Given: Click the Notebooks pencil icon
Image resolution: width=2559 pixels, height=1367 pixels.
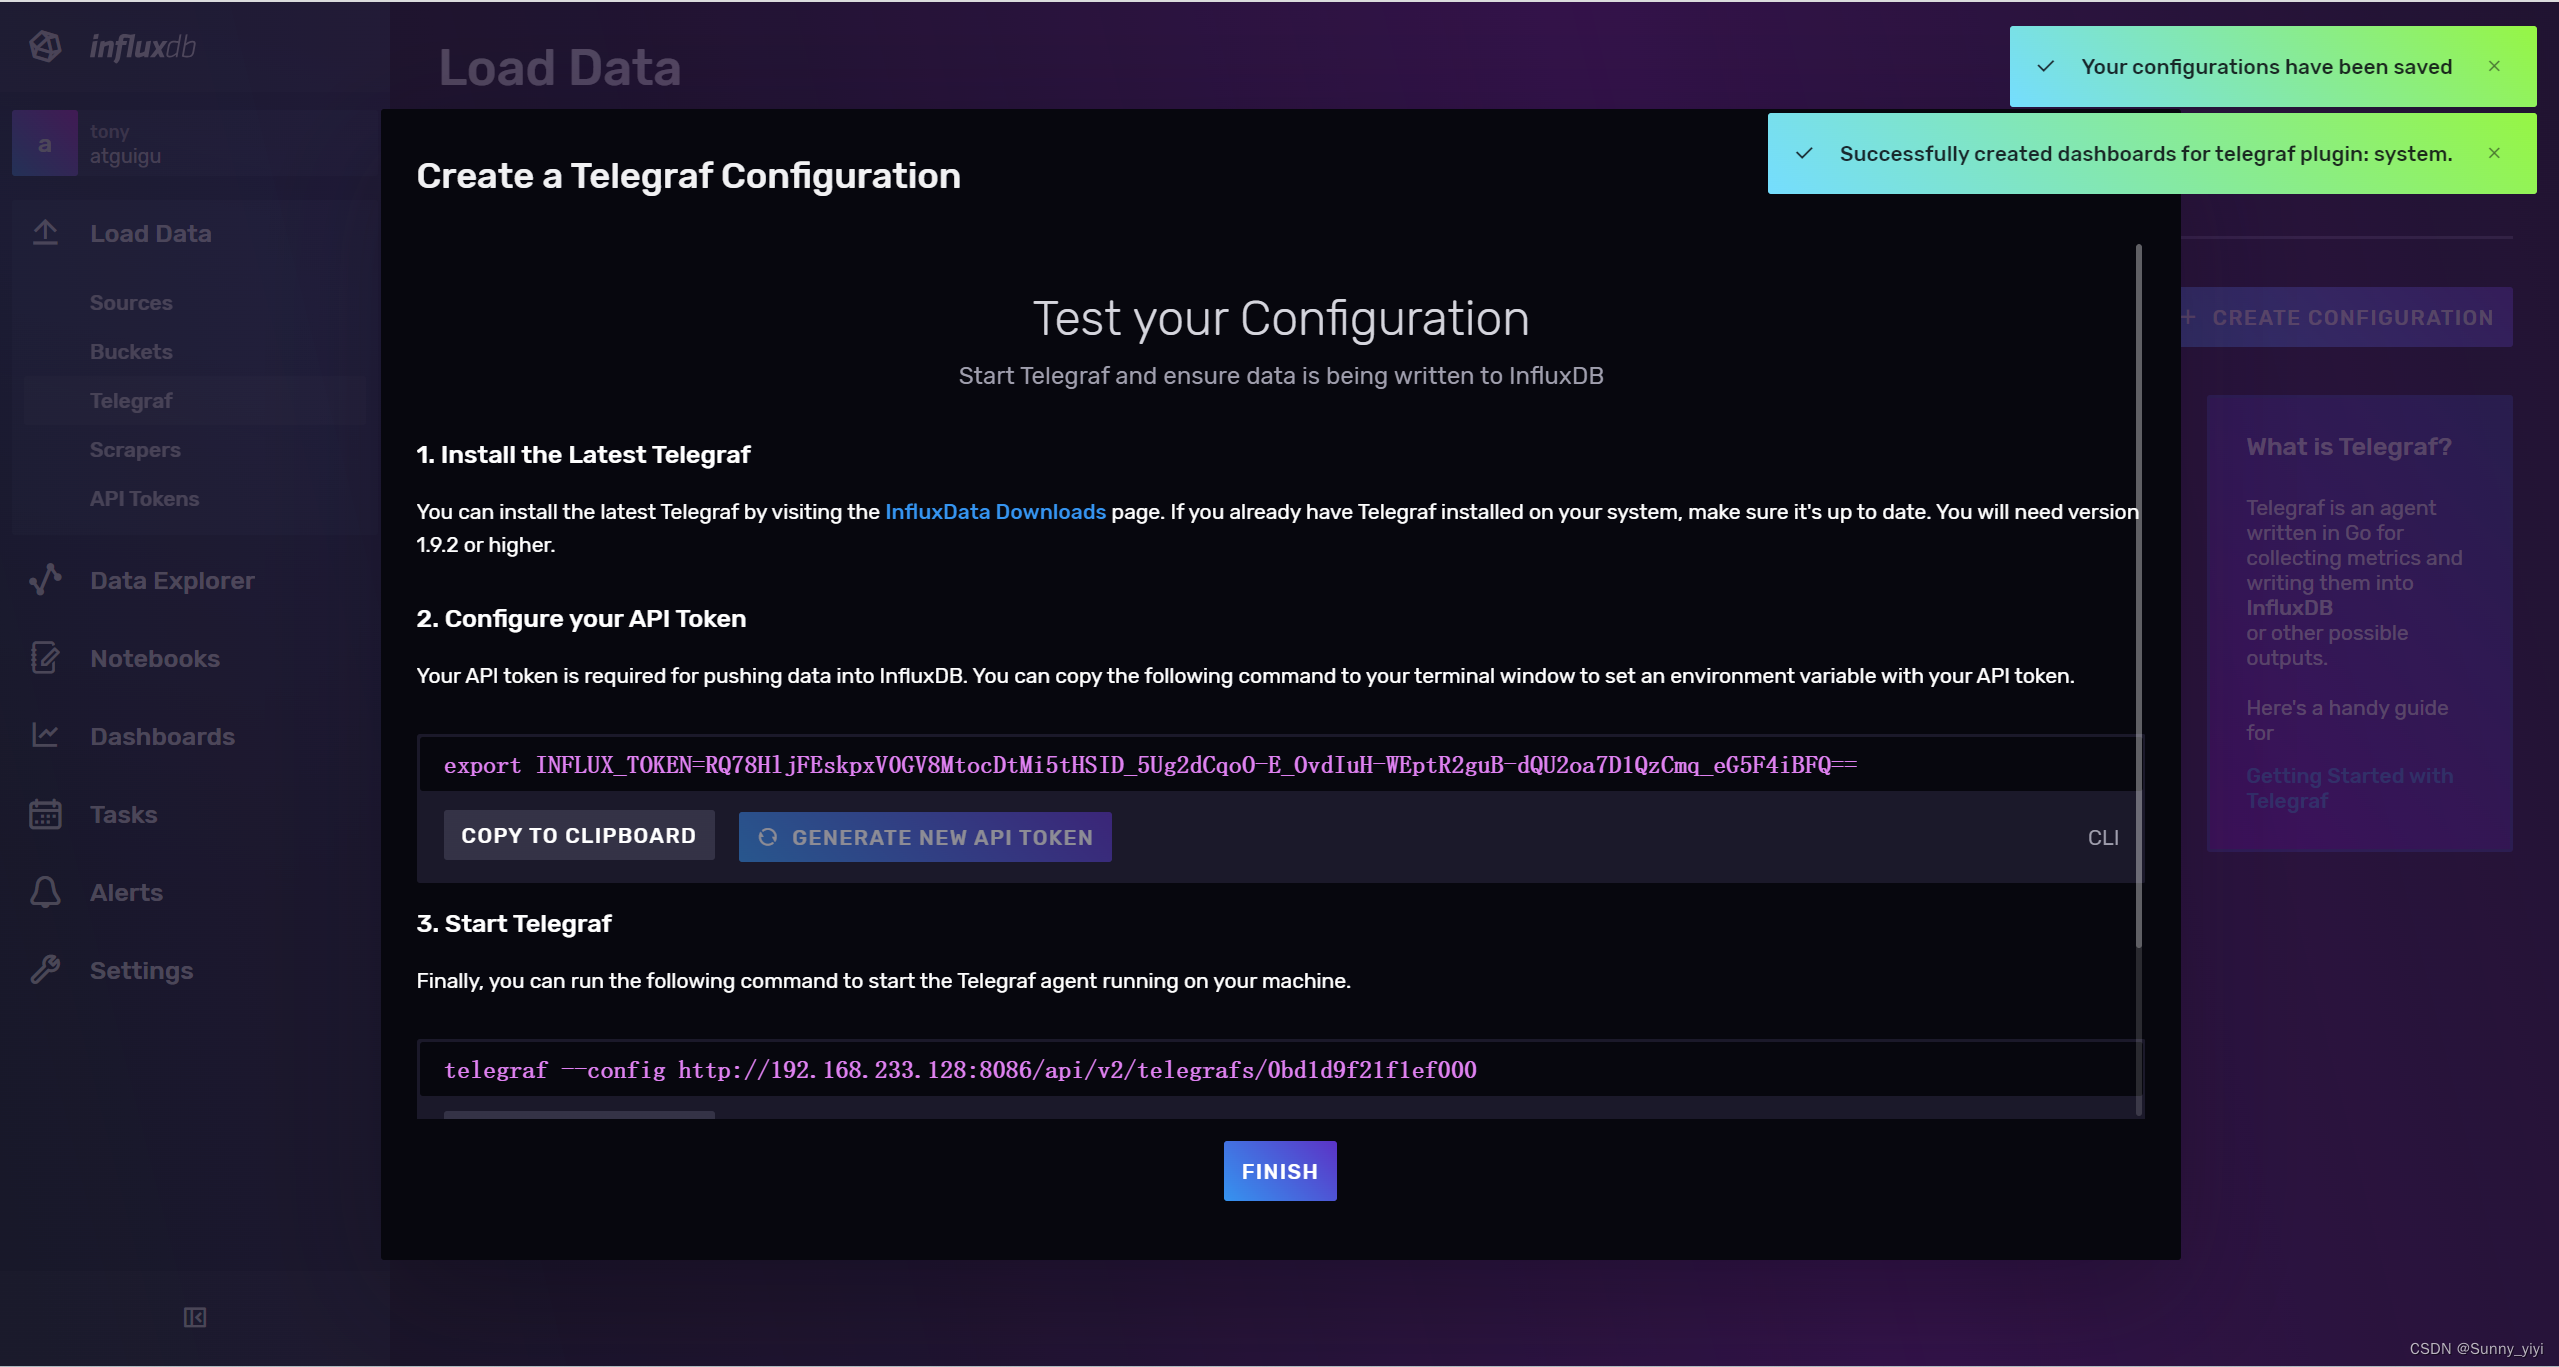Looking at the screenshot, I should (x=45, y=658).
